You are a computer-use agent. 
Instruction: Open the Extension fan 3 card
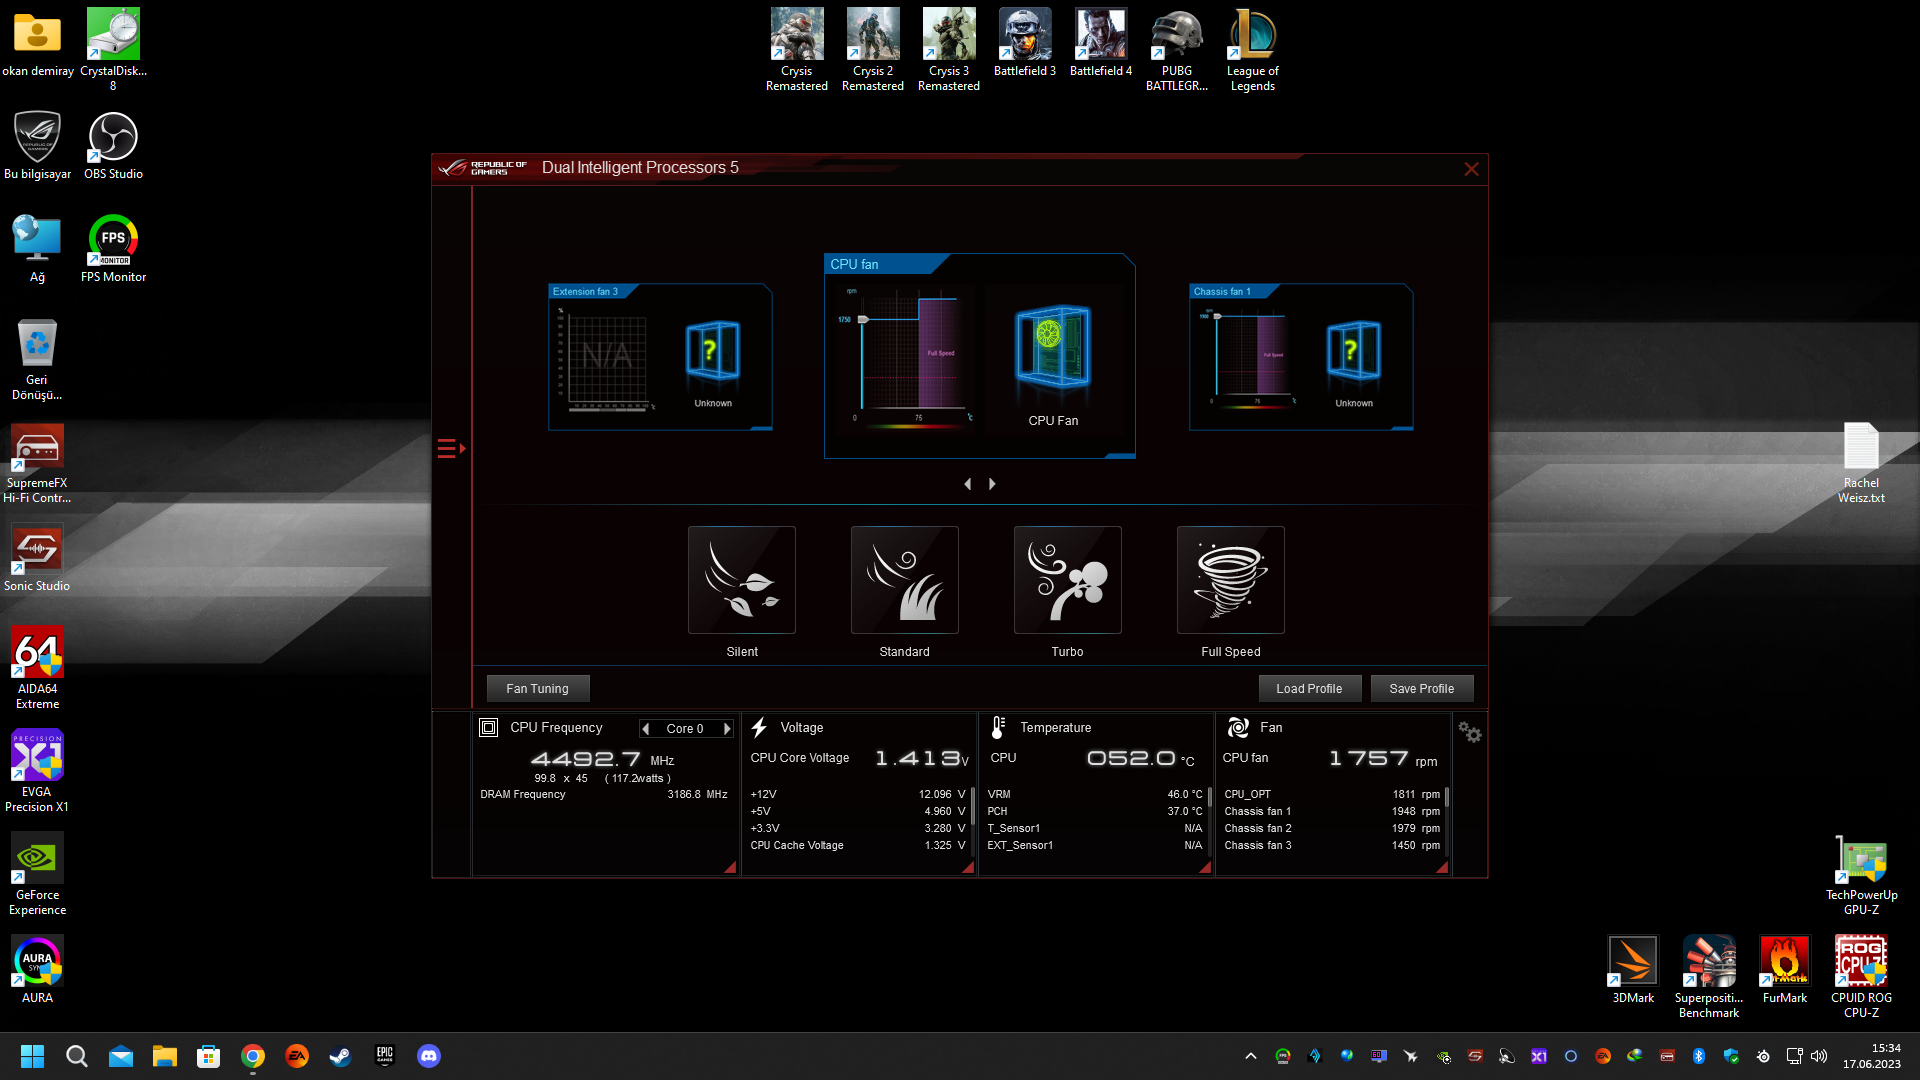coord(660,357)
